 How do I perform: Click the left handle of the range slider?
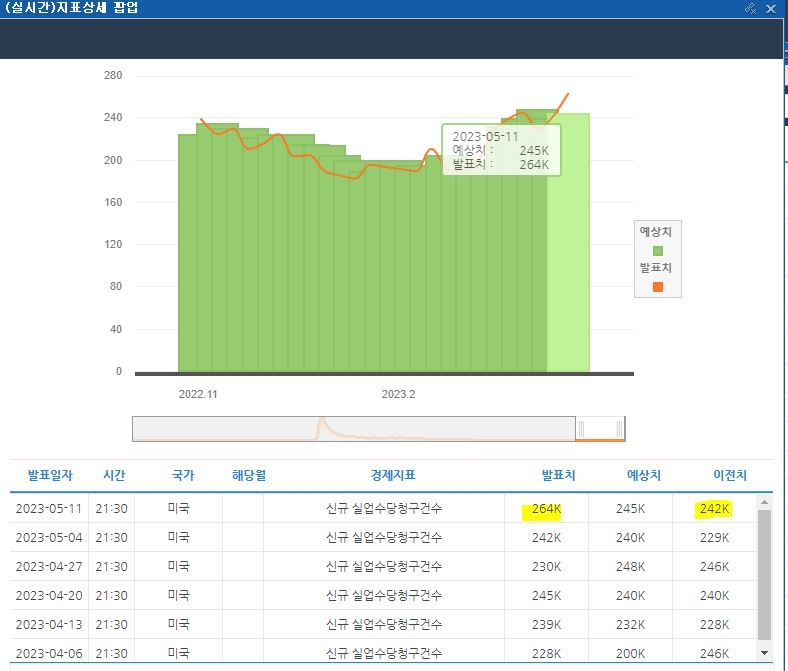pyautogui.click(x=581, y=429)
